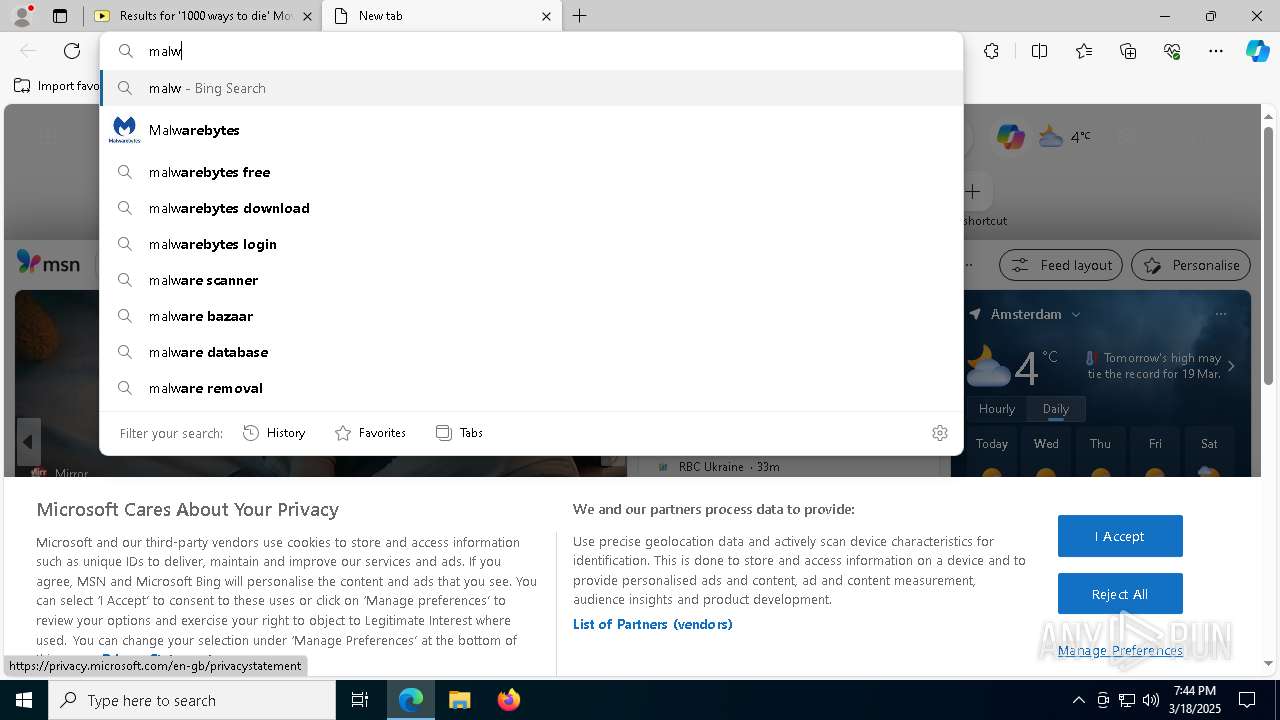Click Reject All cookies button
The height and width of the screenshot is (720, 1280).
(1120, 594)
